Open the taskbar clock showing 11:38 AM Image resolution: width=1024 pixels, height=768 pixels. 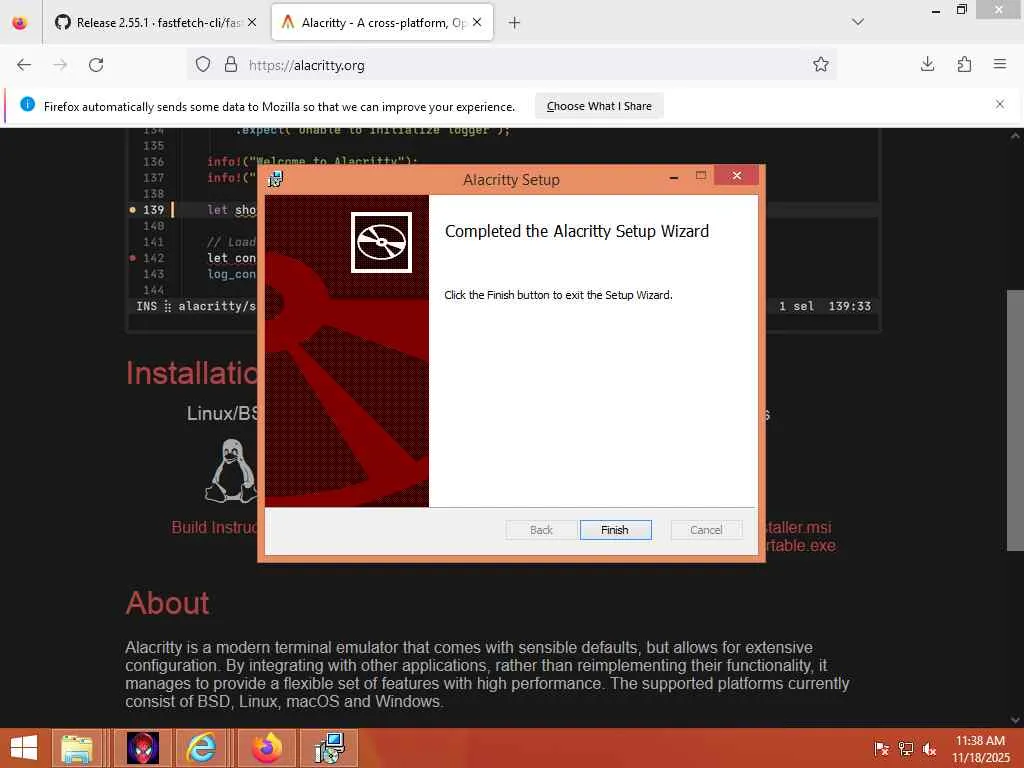click(x=981, y=749)
